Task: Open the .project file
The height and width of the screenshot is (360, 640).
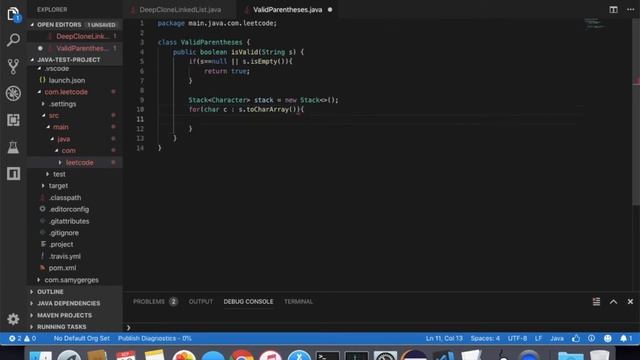Action: point(75,244)
